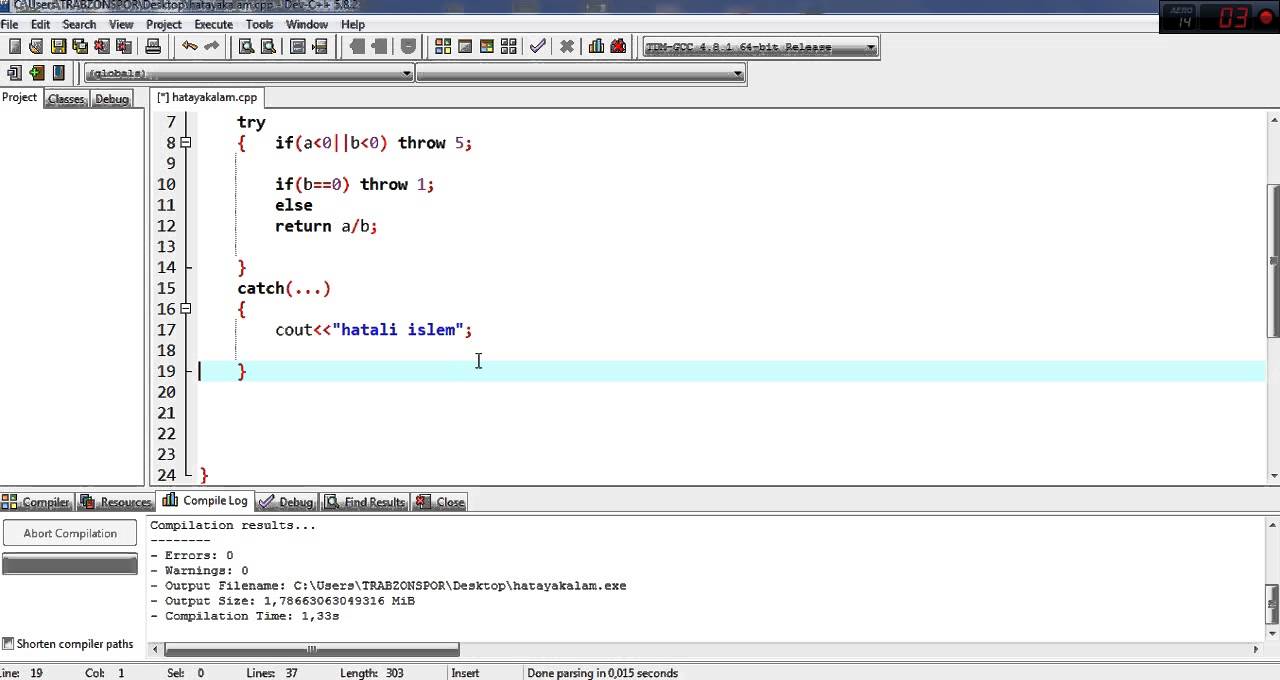Image resolution: width=1280 pixels, height=680 pixels.
Task: Open the Project menu
Action: tap(164, 24)
